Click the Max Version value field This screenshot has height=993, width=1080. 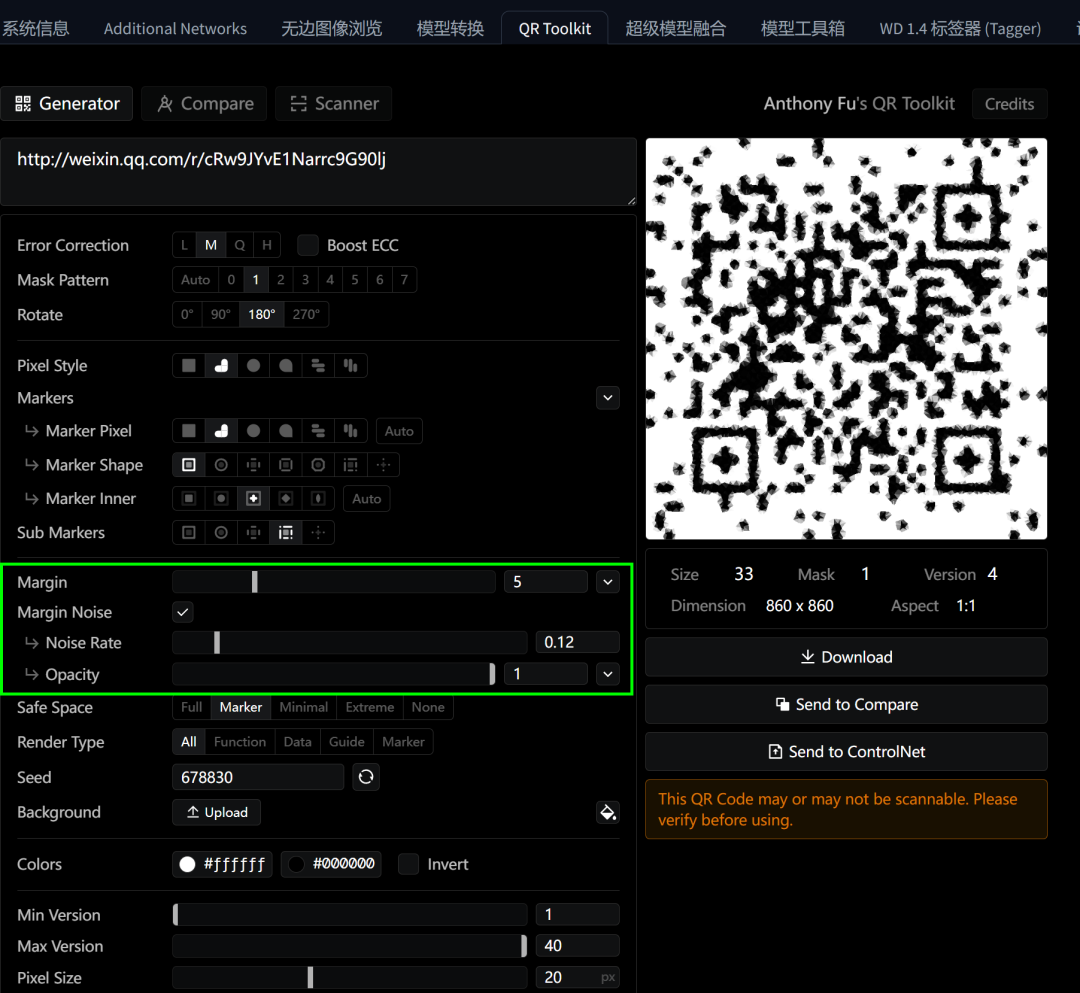[x=577, y=945]
